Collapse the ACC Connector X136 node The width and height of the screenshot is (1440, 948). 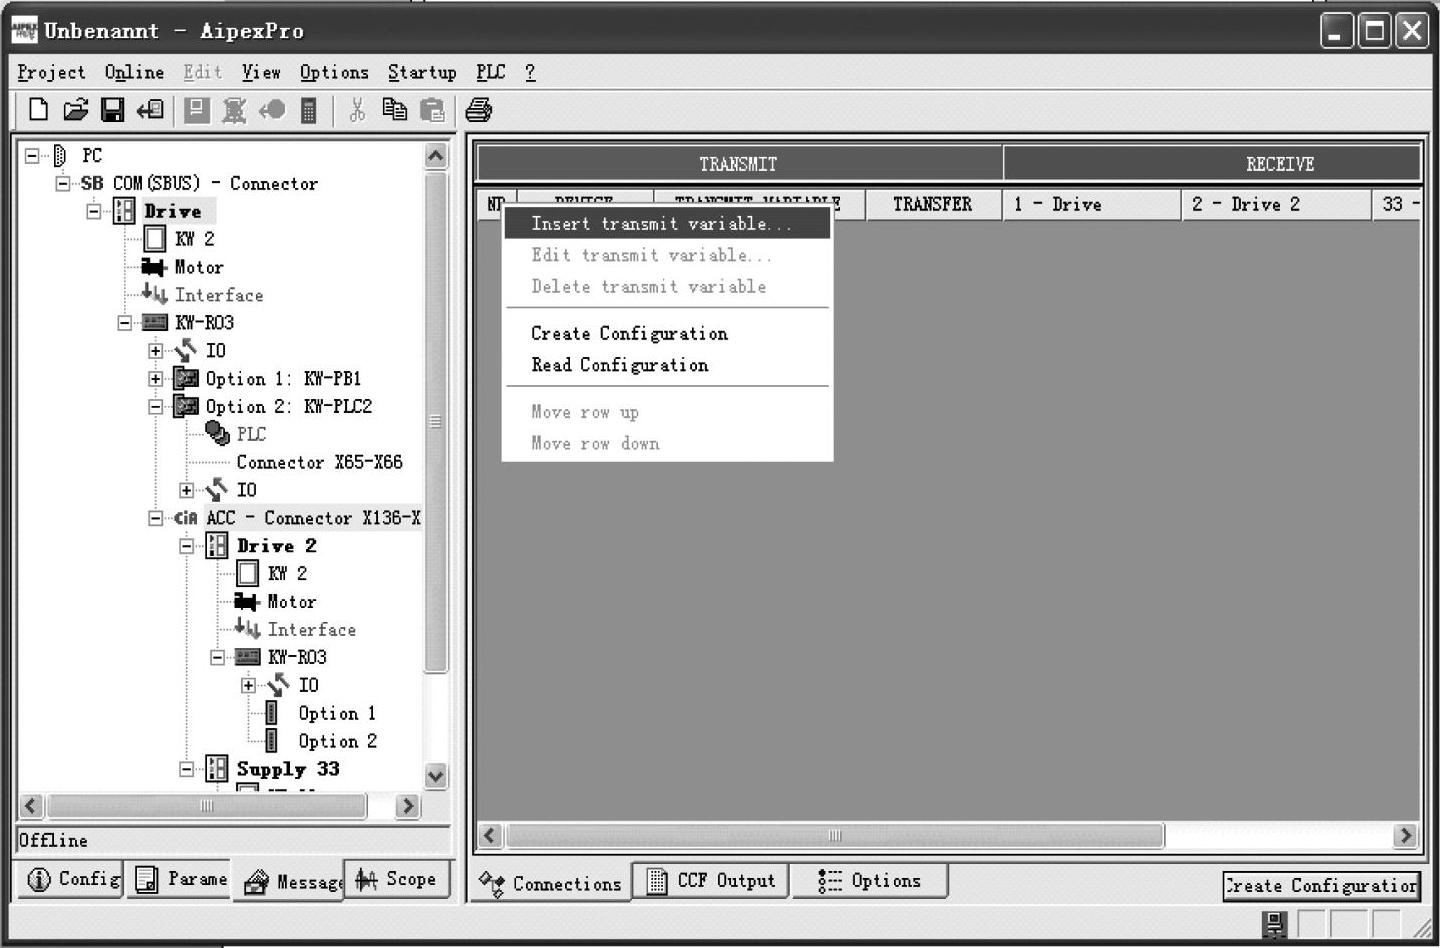156,518
